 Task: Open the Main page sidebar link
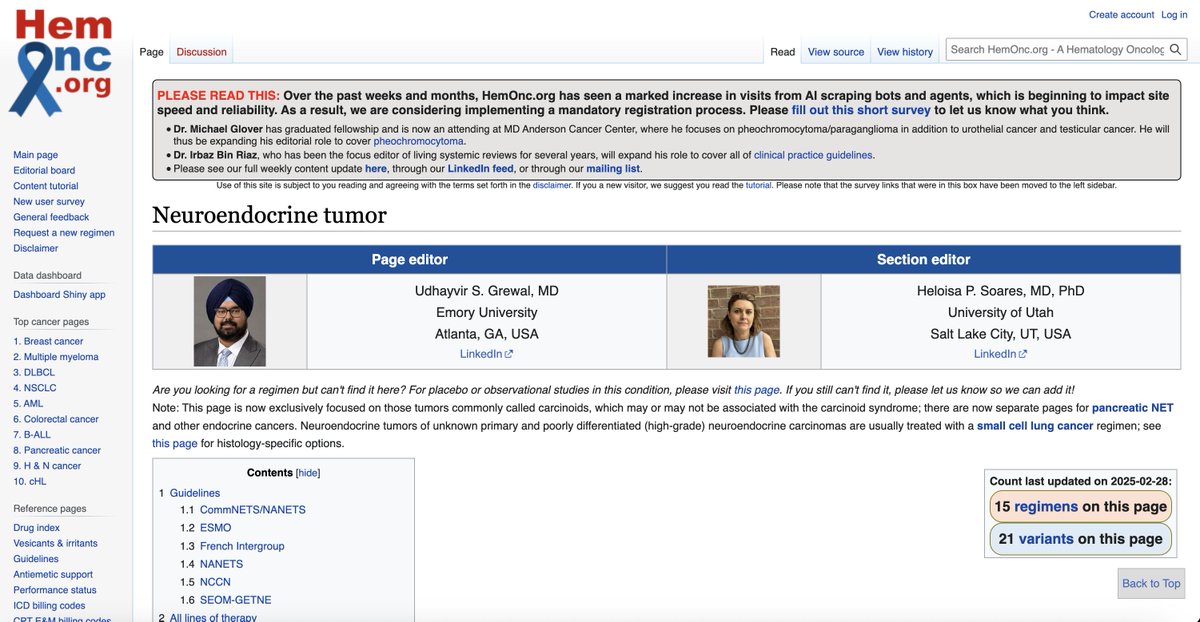coord(35,155)
